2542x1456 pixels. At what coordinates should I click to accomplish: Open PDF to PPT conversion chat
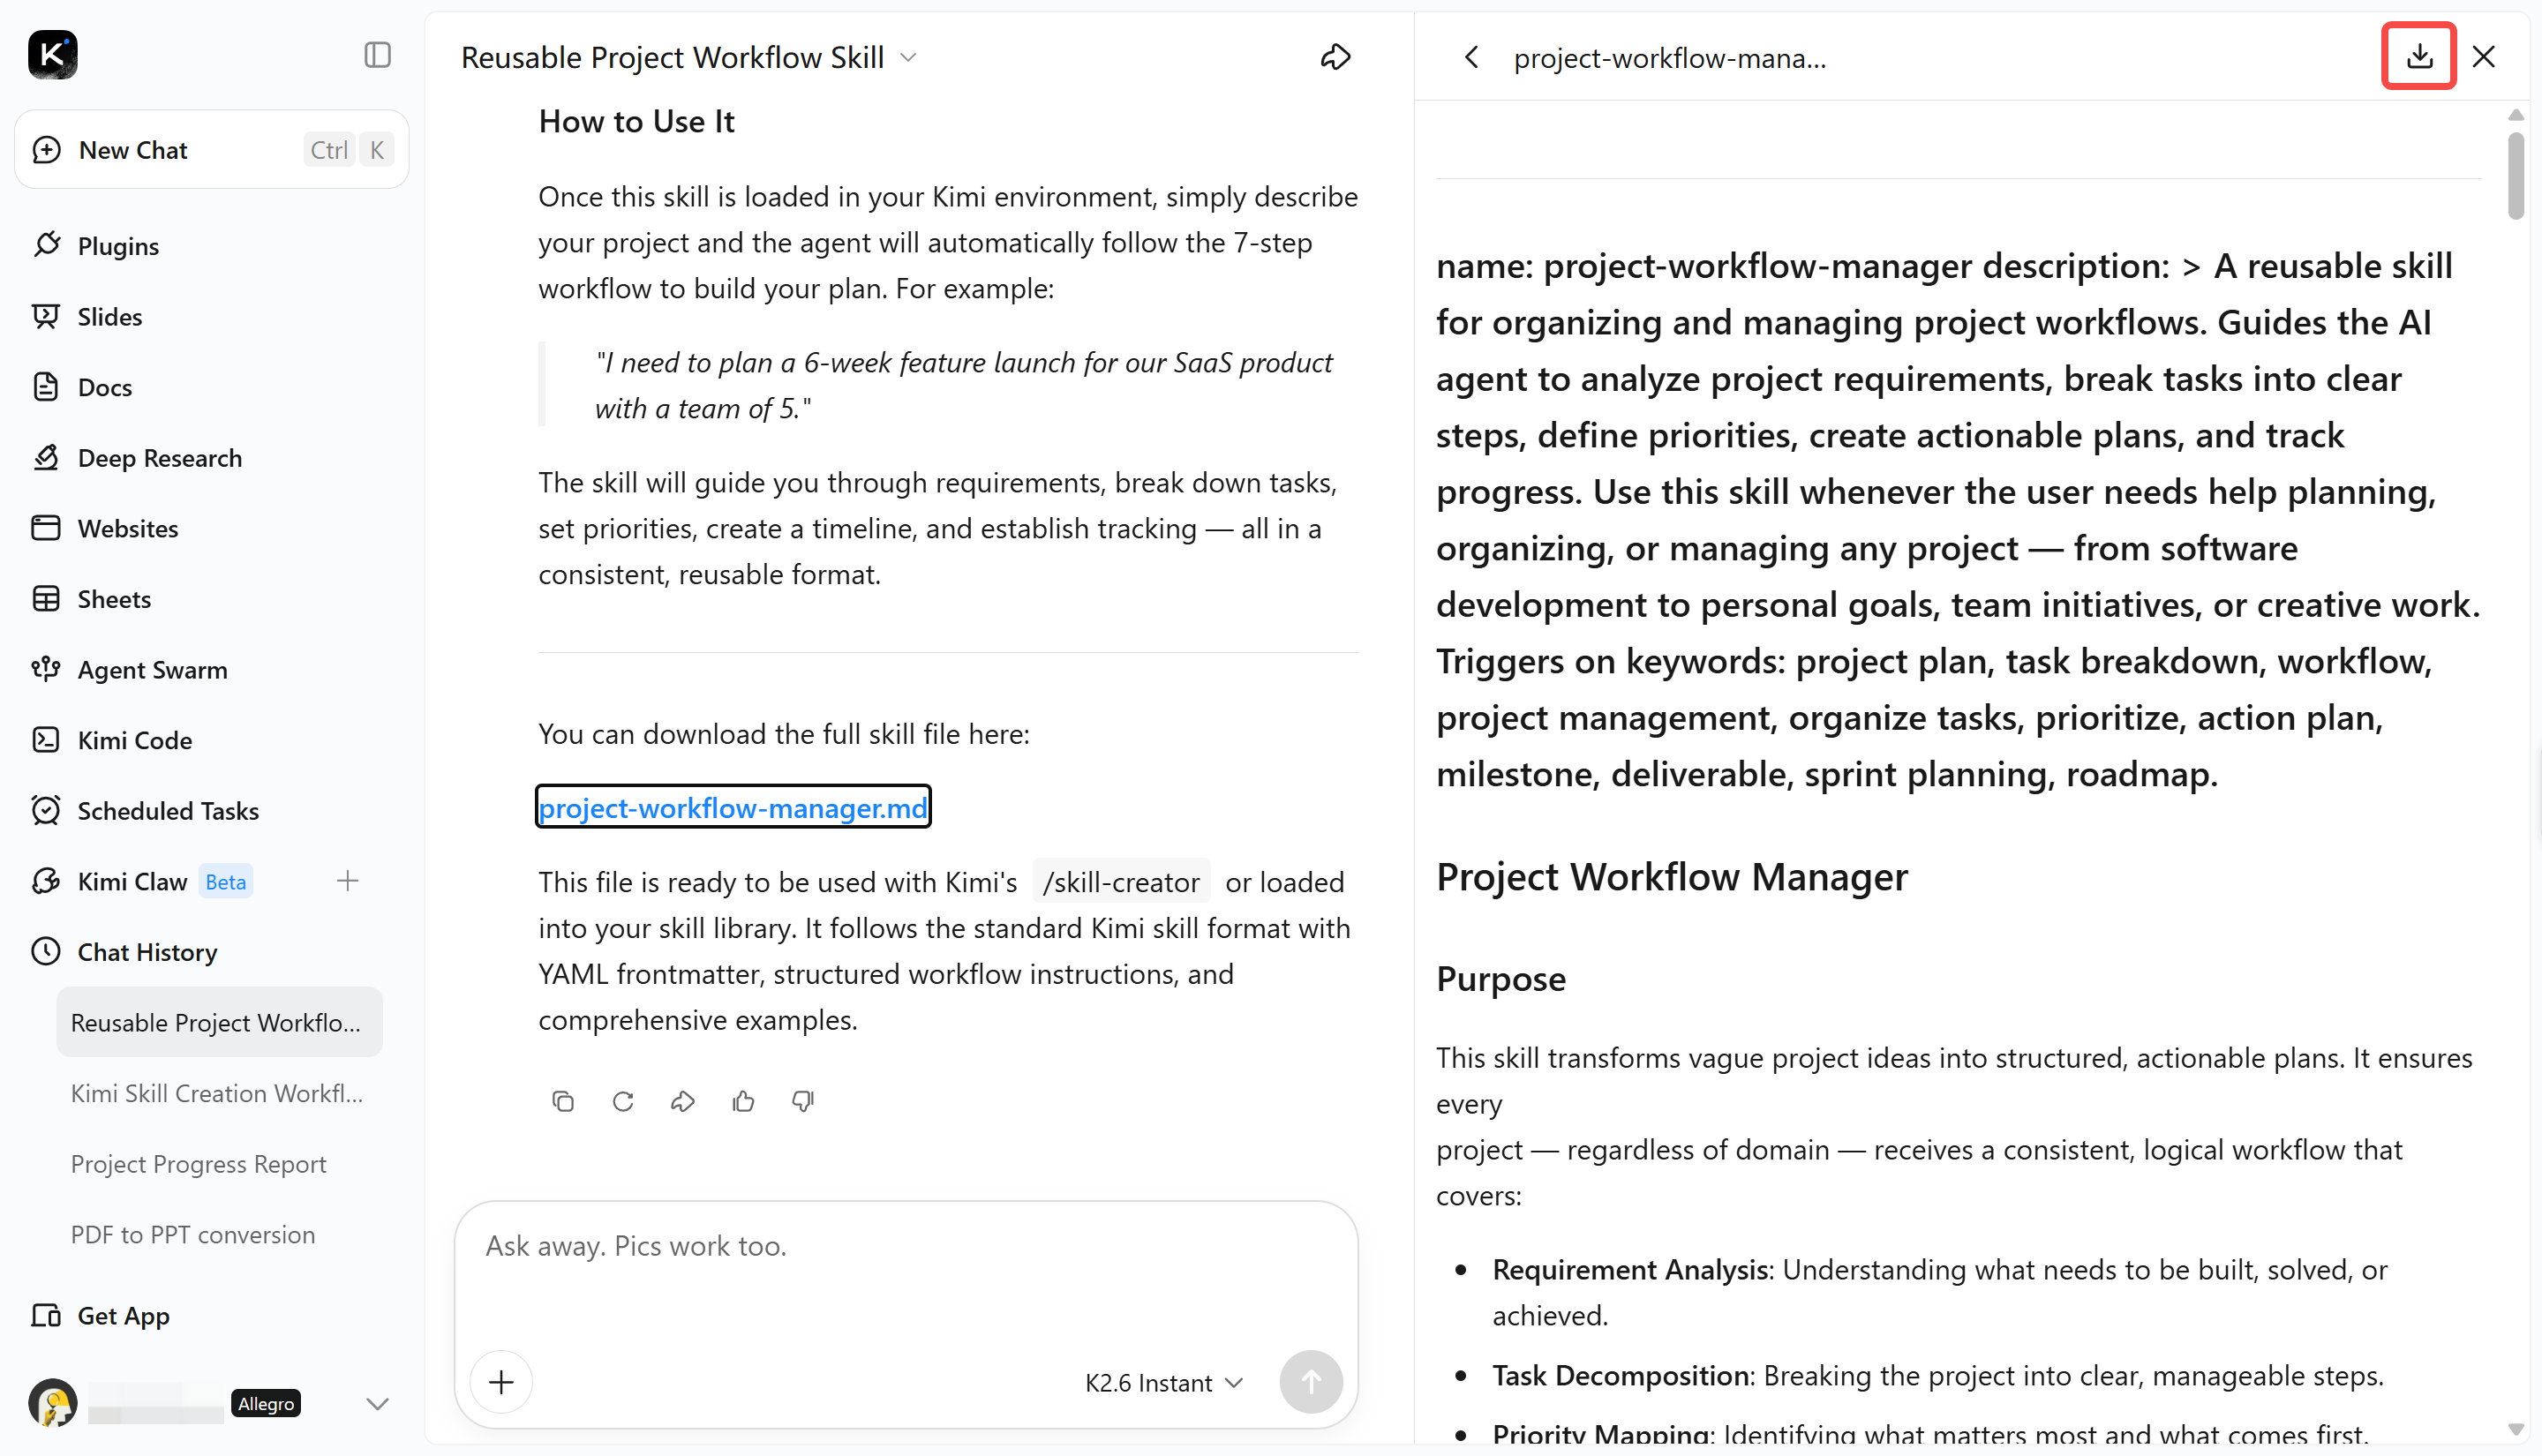pyautogui.click(x=192, y=1235)
